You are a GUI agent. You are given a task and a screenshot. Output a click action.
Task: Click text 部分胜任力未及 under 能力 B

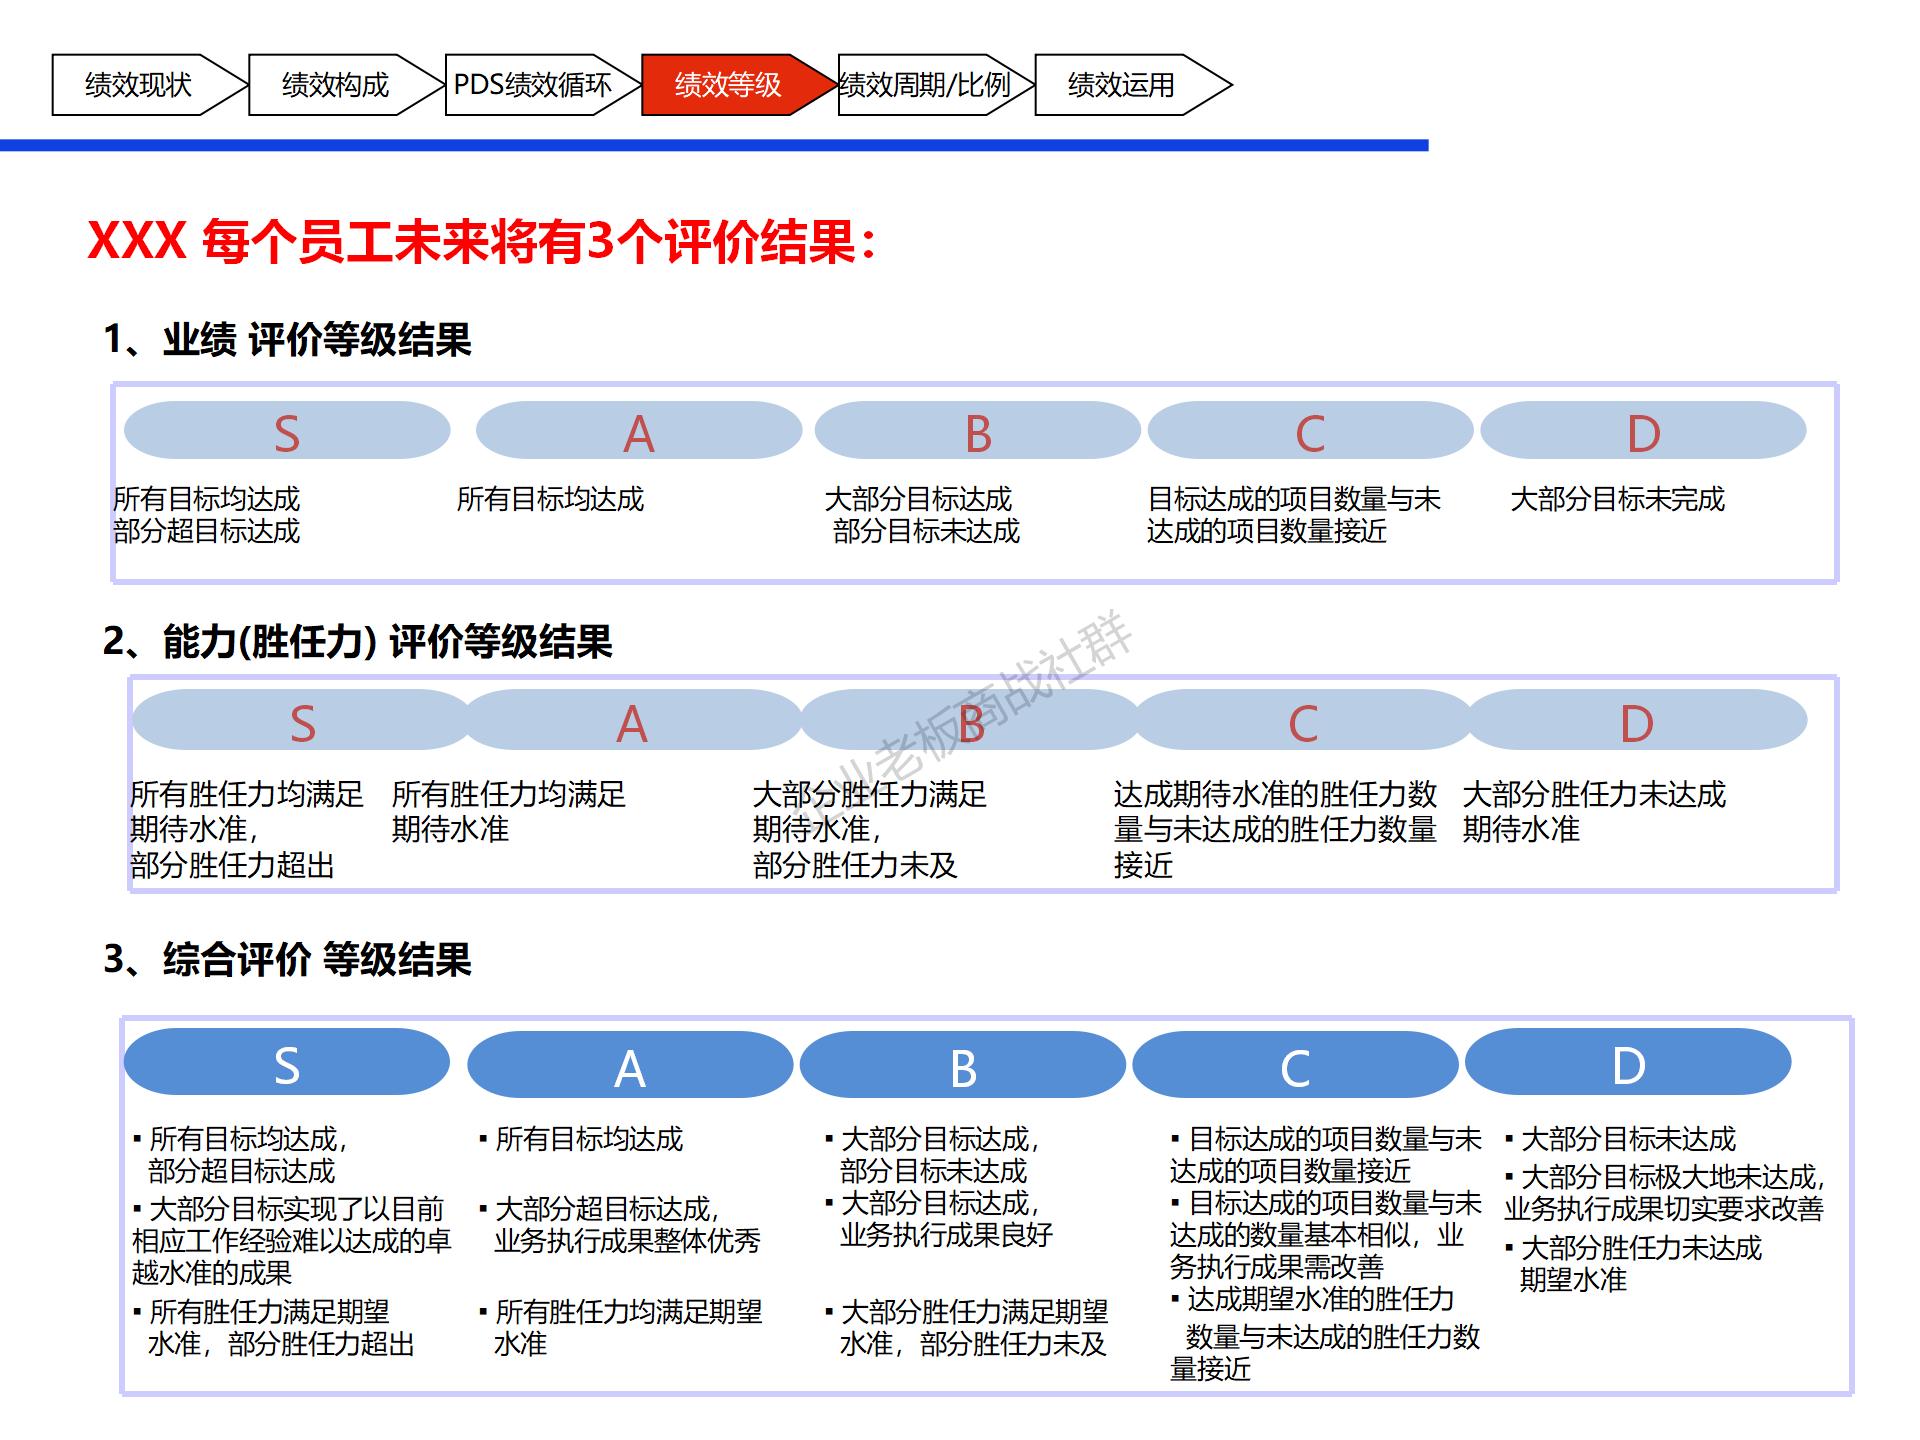coord(855,865)
